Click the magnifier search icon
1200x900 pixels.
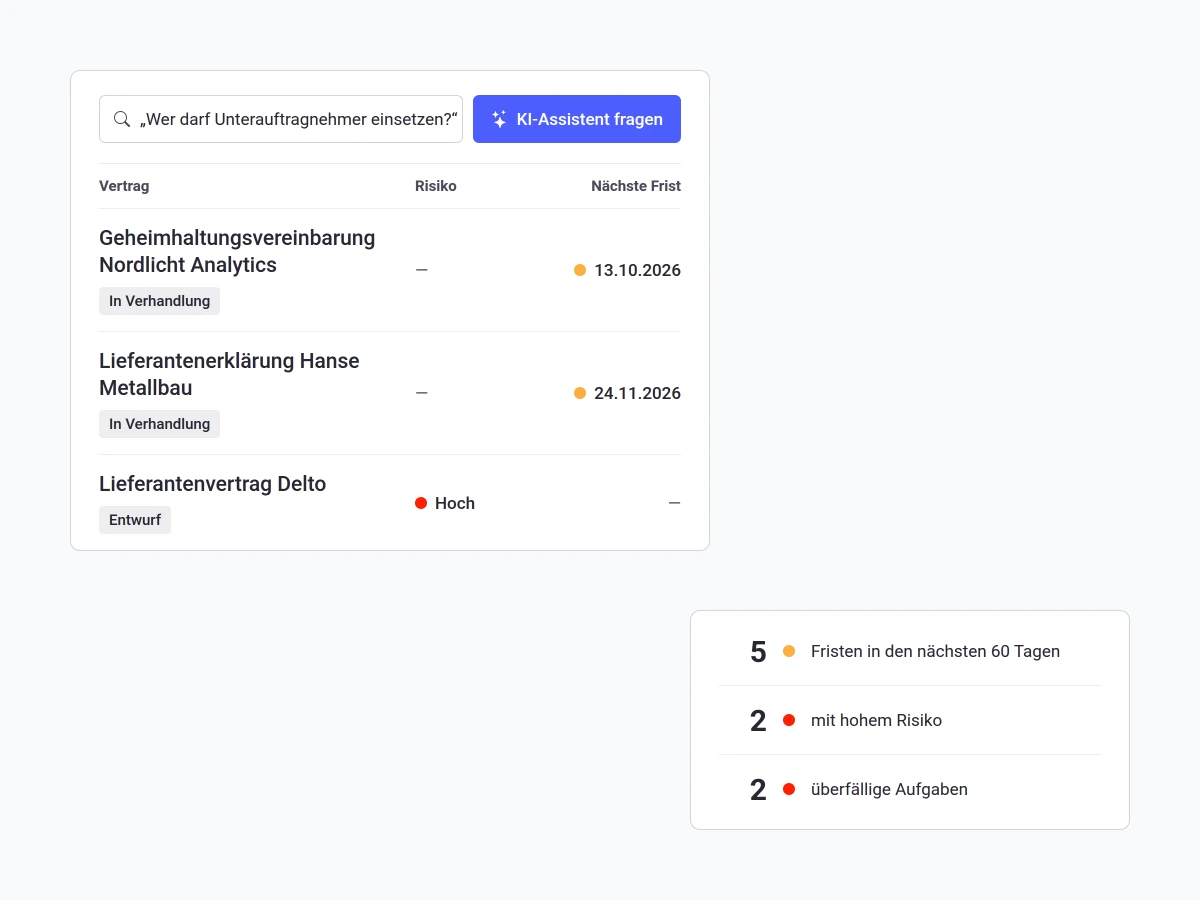coord(122,119)
